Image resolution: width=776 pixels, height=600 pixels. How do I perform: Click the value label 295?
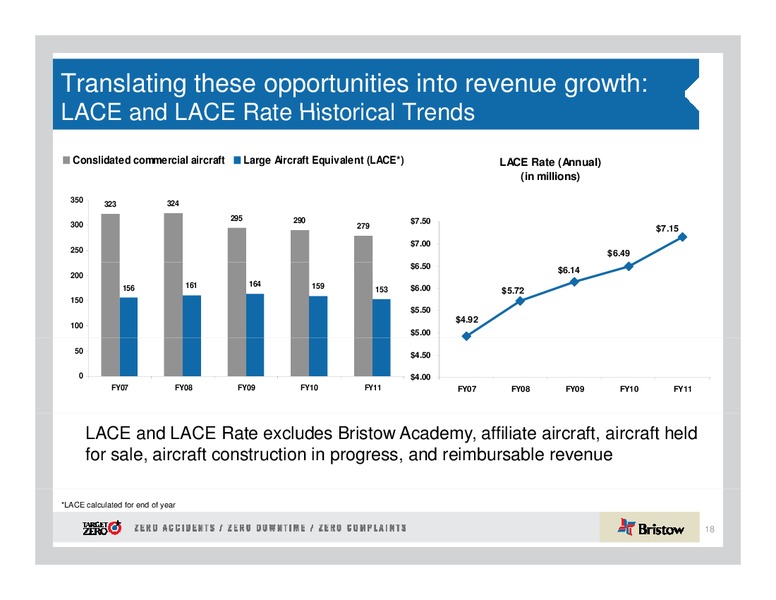click(x=237, y=218)
